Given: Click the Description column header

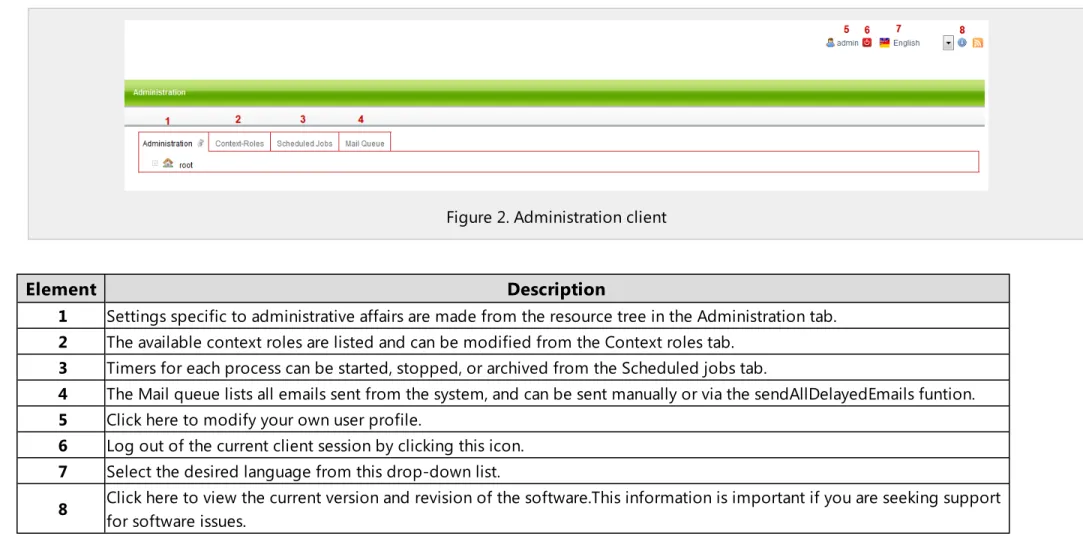Looking at the screenshot, I should [x=557, y=289].
